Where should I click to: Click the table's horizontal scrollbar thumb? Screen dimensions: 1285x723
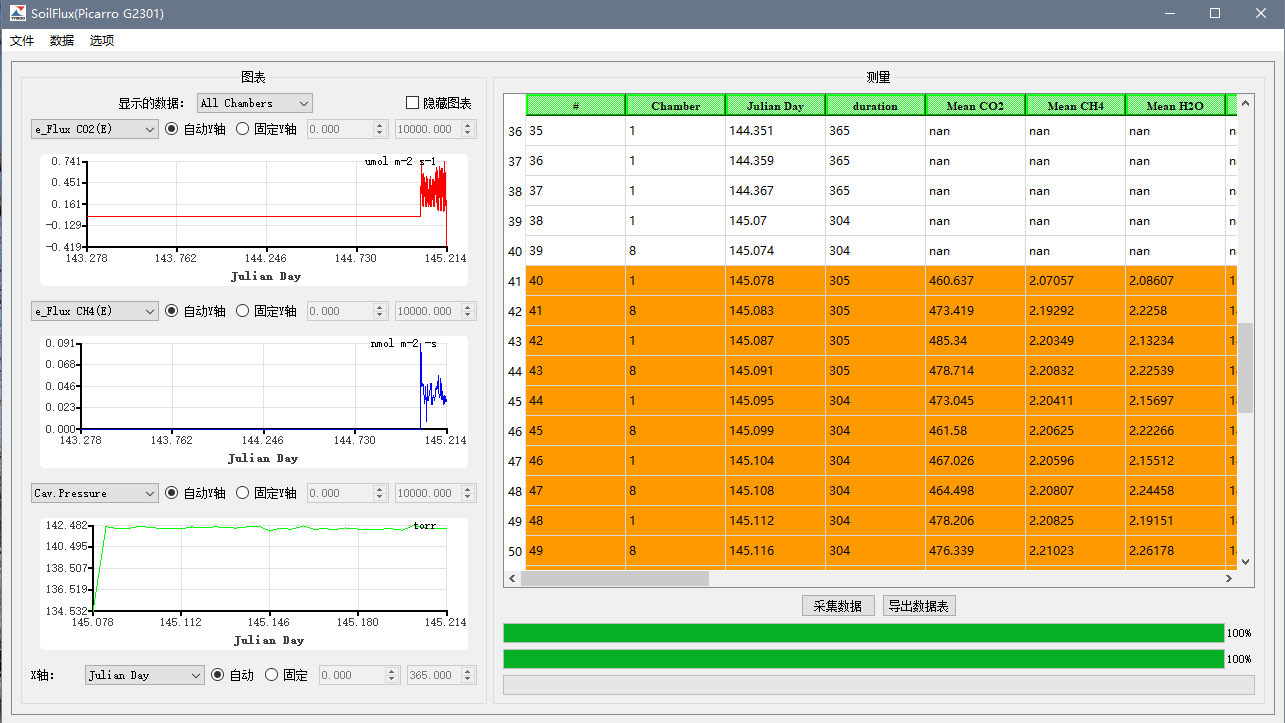click(x=614, y=578)
